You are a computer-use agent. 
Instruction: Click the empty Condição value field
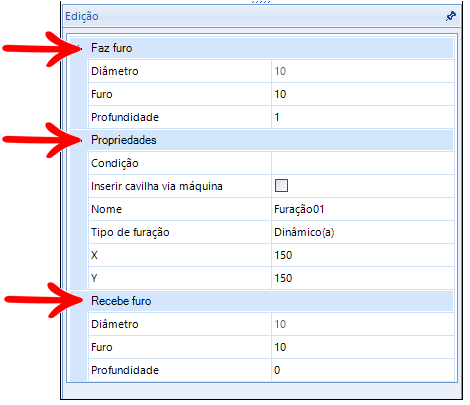[363, 163]
